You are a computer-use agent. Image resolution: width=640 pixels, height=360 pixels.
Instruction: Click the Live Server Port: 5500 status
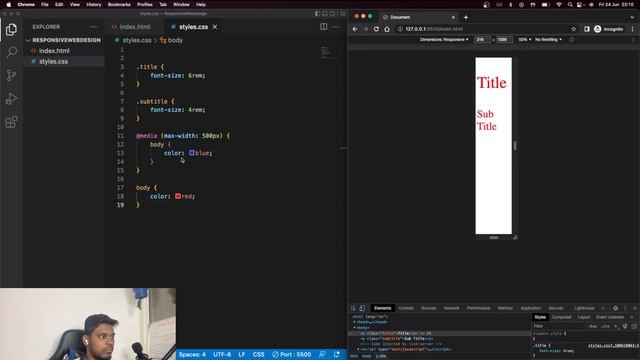click(x=291, y=354)
